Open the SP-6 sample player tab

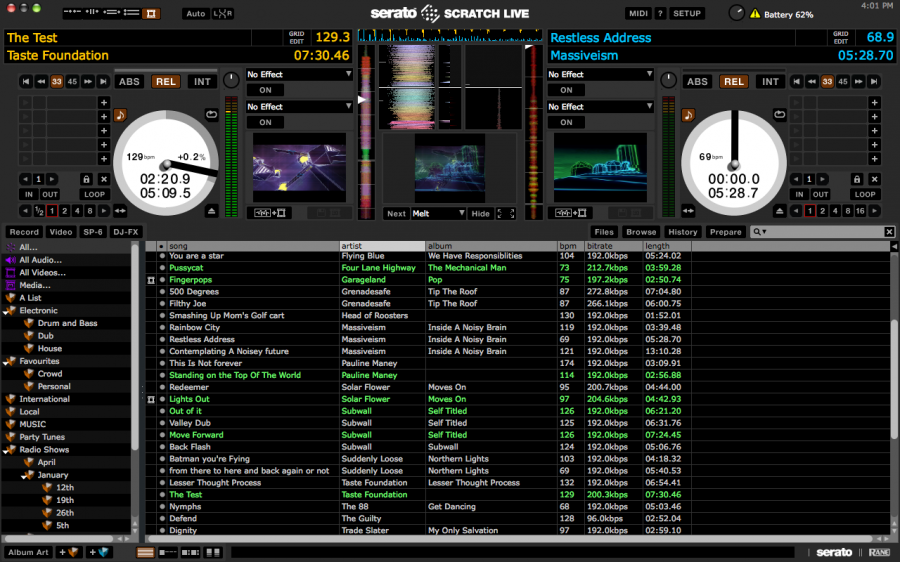[92, 232]
